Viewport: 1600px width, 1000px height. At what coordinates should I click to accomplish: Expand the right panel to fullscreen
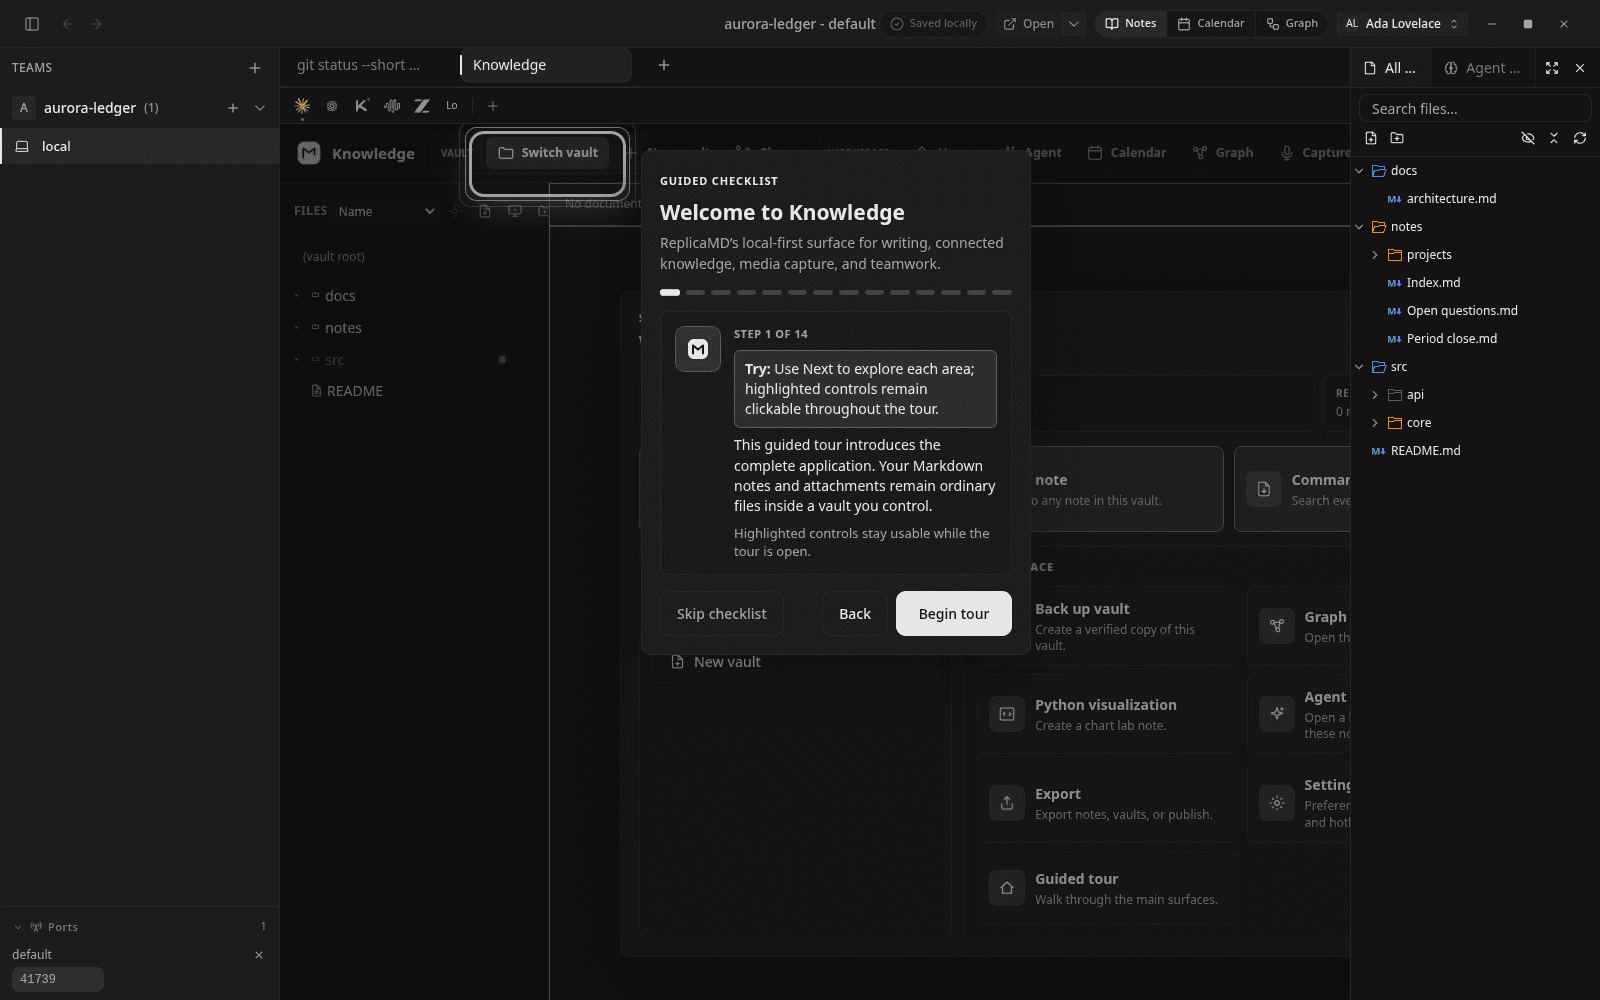coord(1552,68)
